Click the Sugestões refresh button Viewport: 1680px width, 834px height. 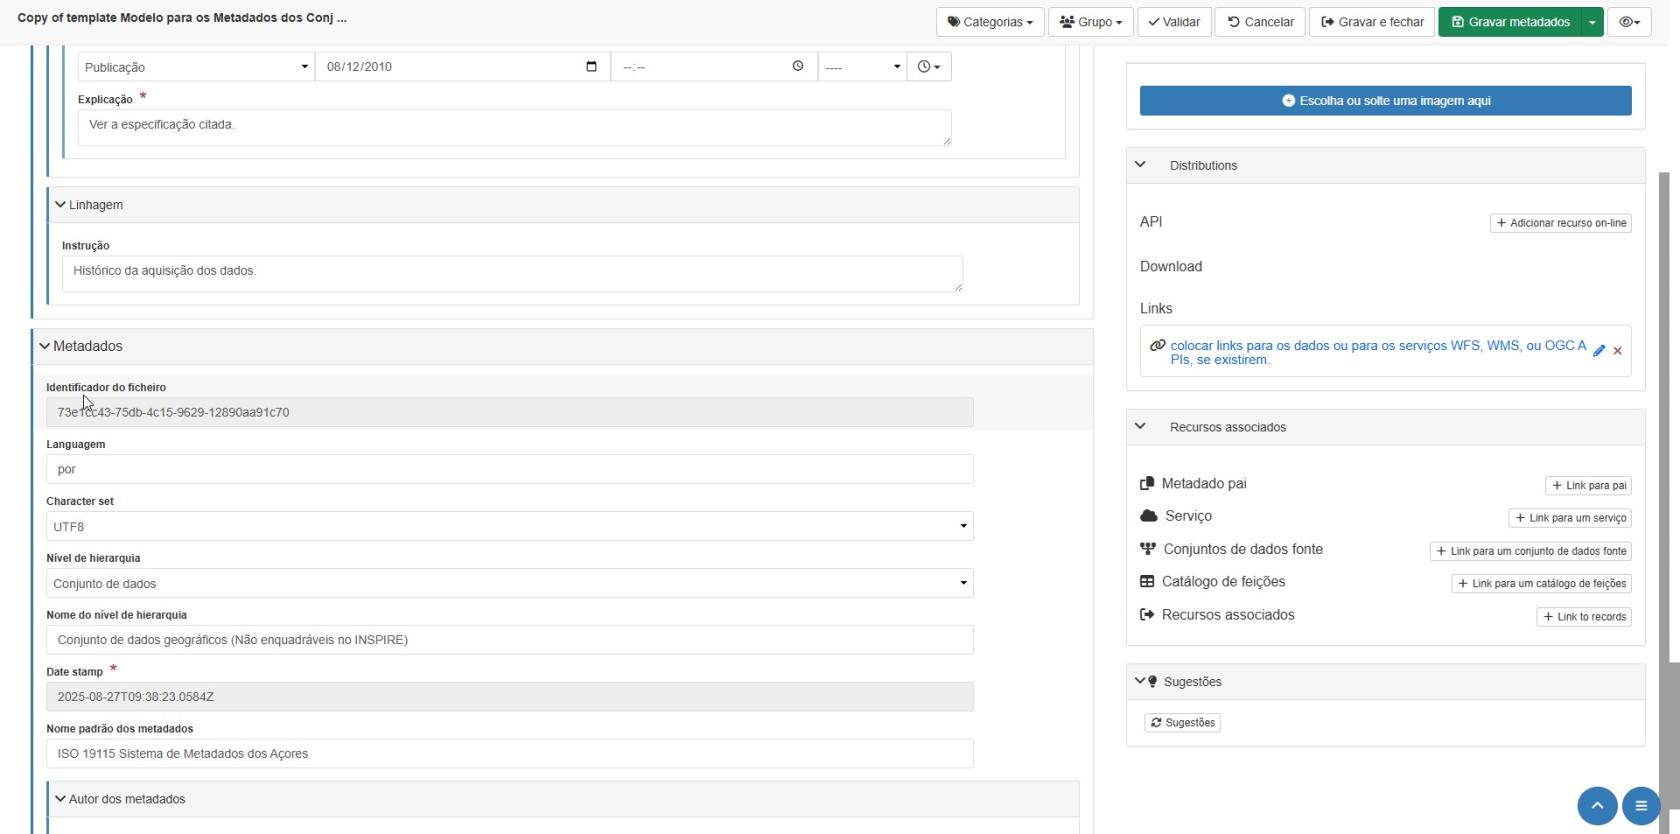point(1182,722)
